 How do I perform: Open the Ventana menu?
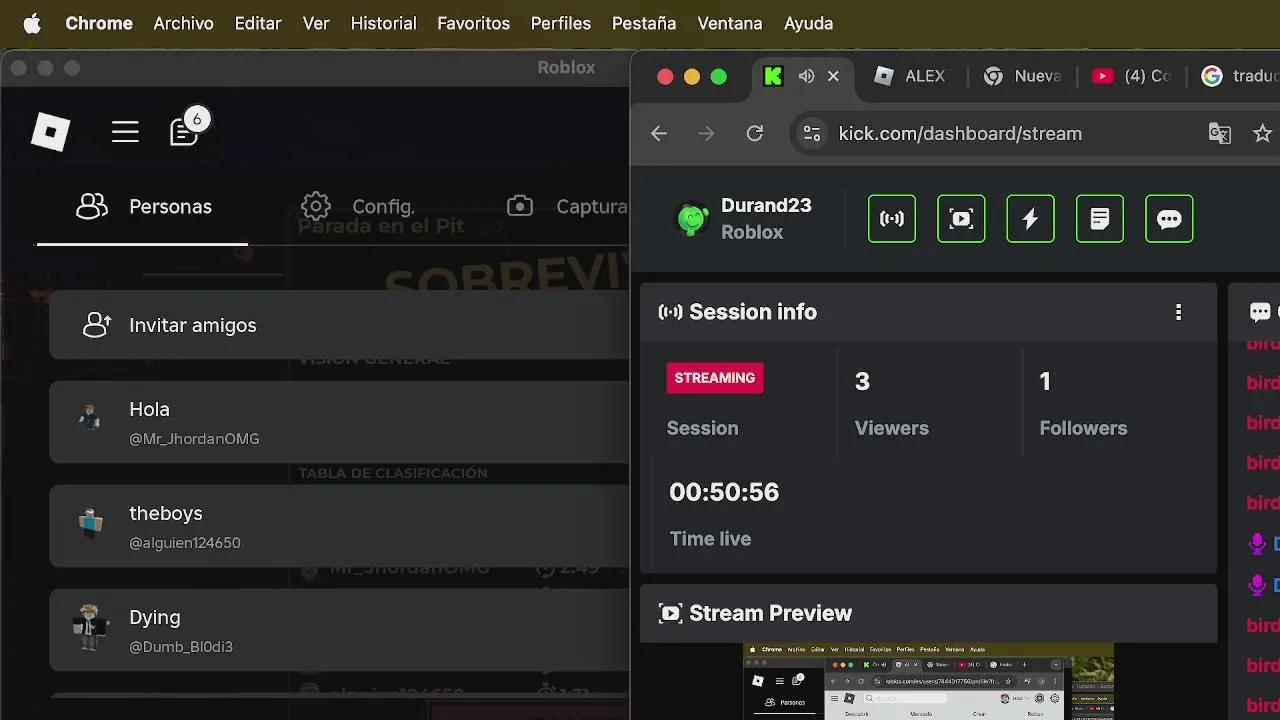pos(730,23)
